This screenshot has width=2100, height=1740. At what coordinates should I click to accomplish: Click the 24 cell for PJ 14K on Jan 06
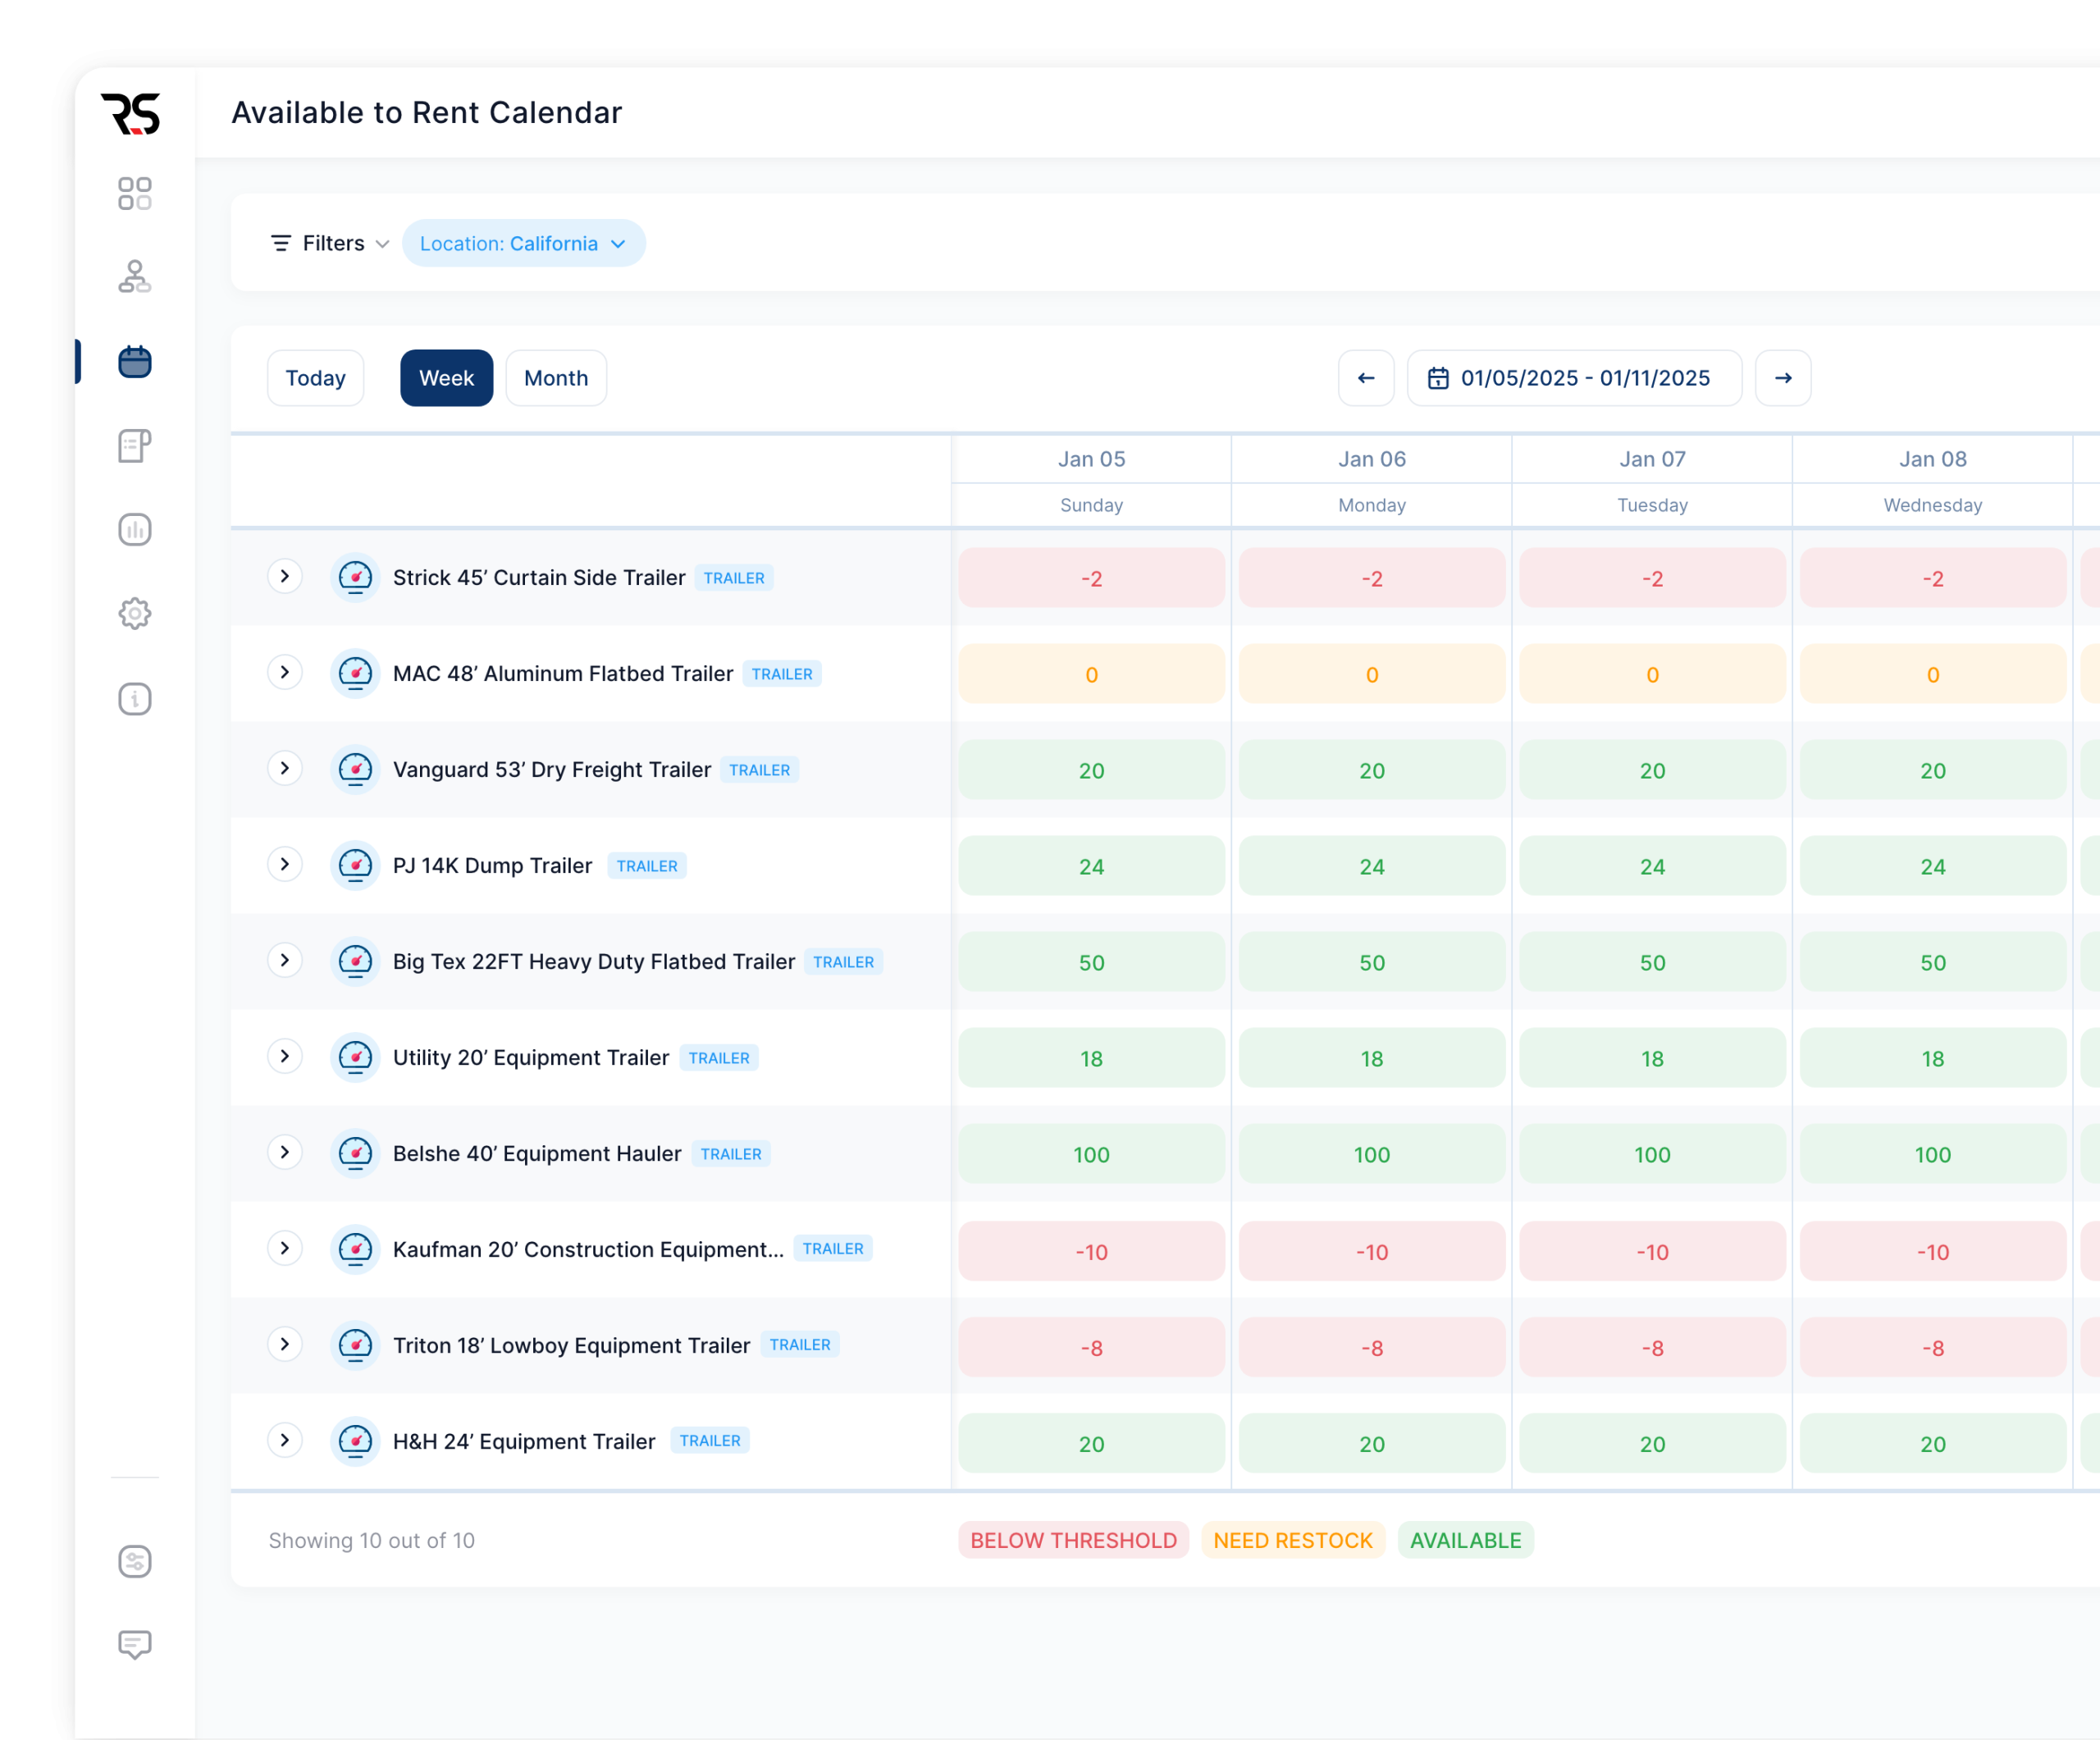coord(1372,866)
